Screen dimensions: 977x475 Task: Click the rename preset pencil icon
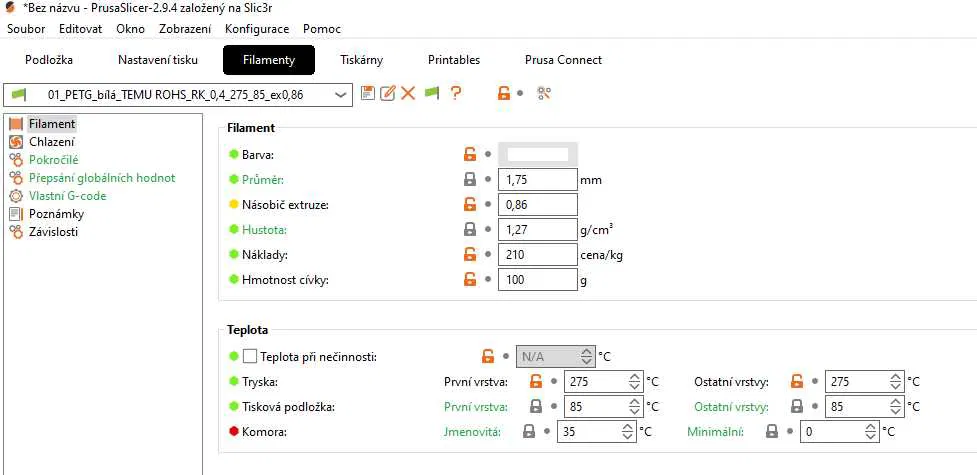click(388, 93)
